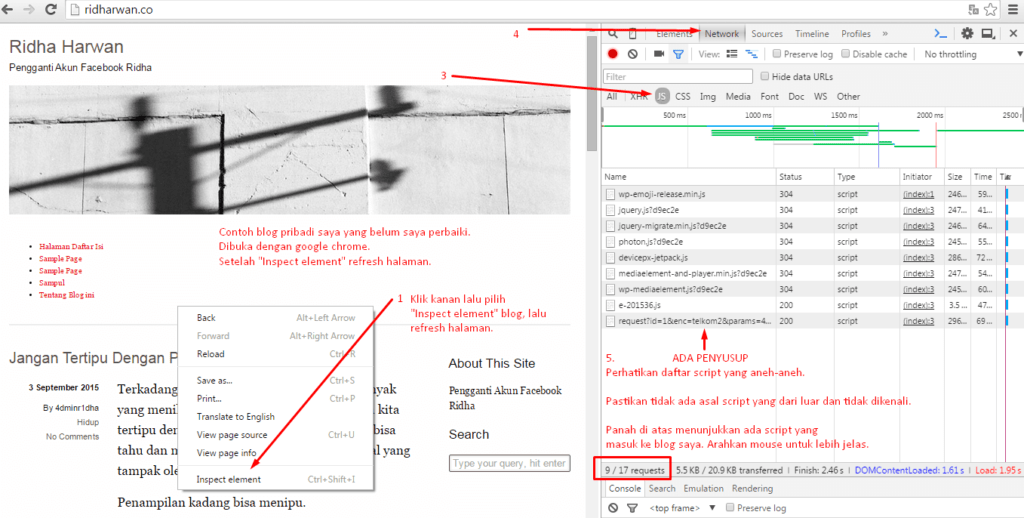Click the network Filter text field
Screen dimensions: 1024x518
point(678,76)
